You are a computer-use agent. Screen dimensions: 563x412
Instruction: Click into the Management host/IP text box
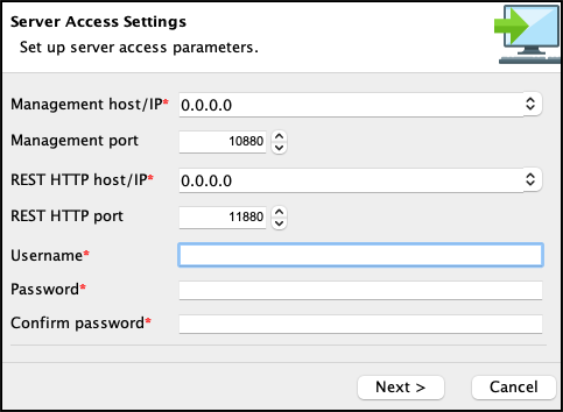point(351,105)
